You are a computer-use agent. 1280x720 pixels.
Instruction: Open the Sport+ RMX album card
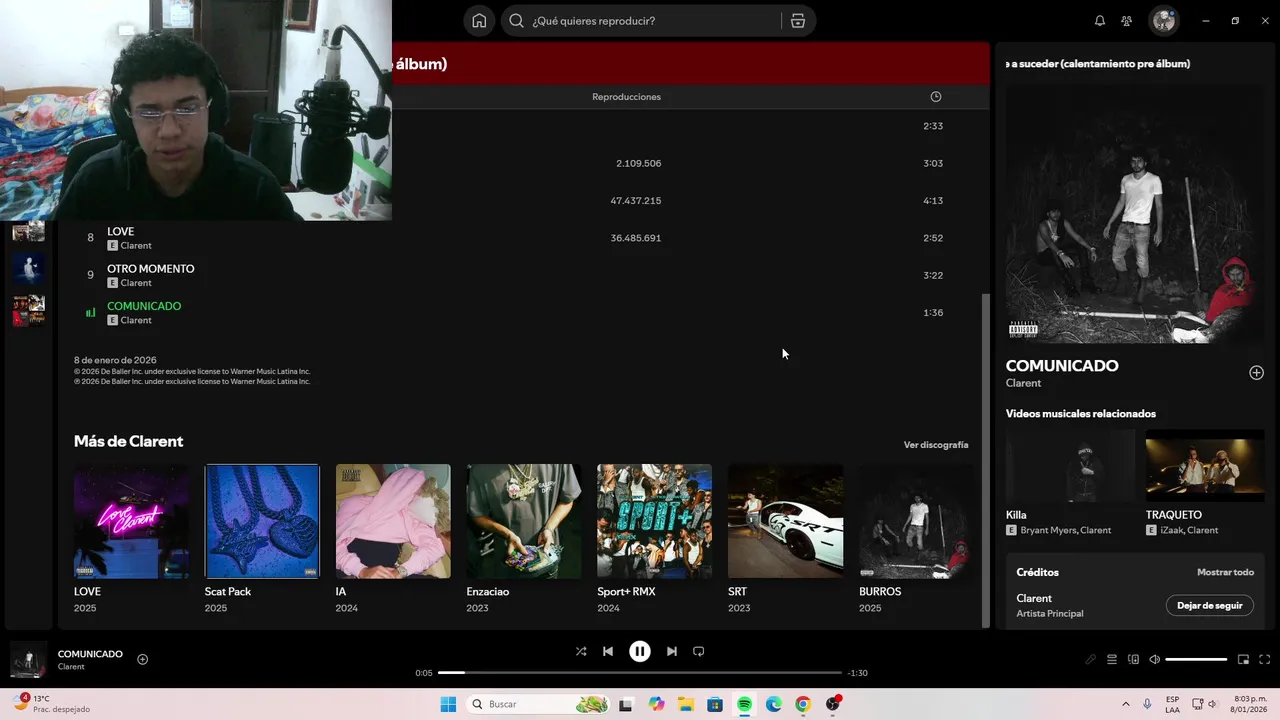point(655,538)
